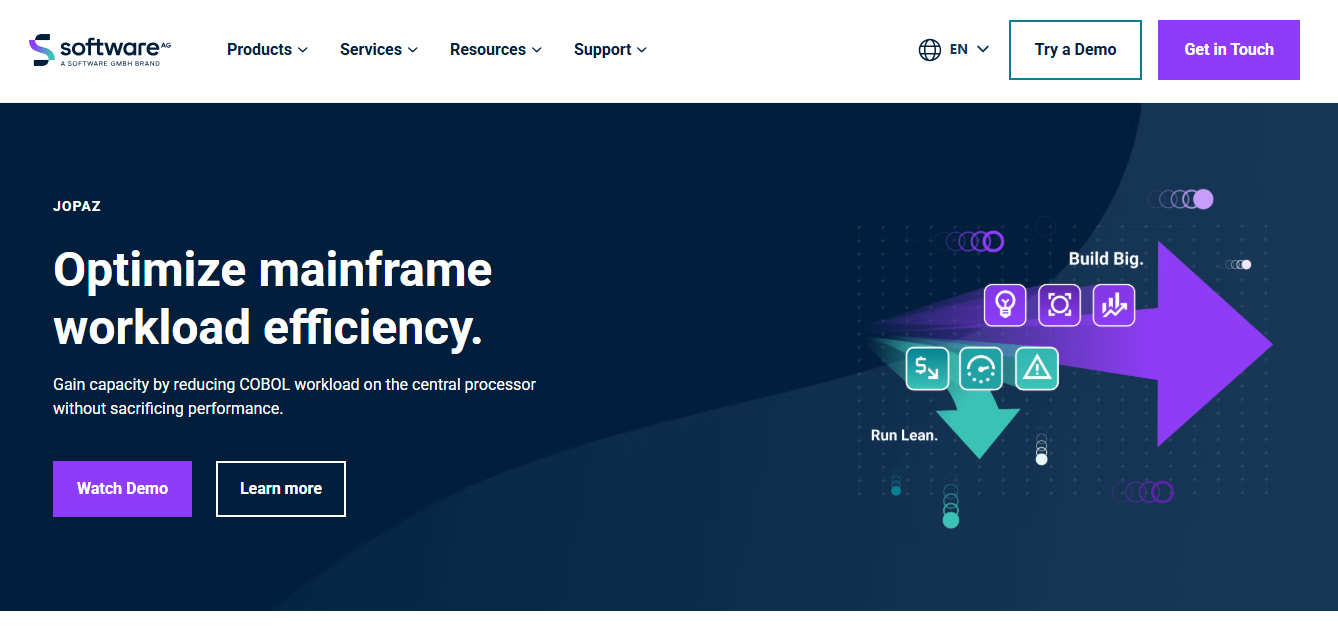Click the Try a Demo button
The height and width of the screenshot is (639, 1338).
coord(1075,50)
